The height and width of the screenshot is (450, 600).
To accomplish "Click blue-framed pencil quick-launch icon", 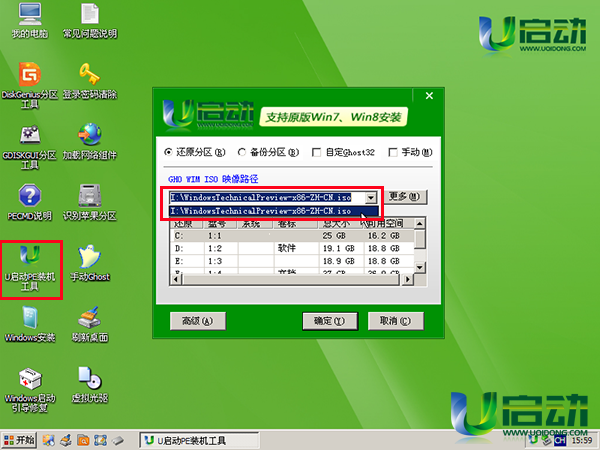I will tap(100, 440).
